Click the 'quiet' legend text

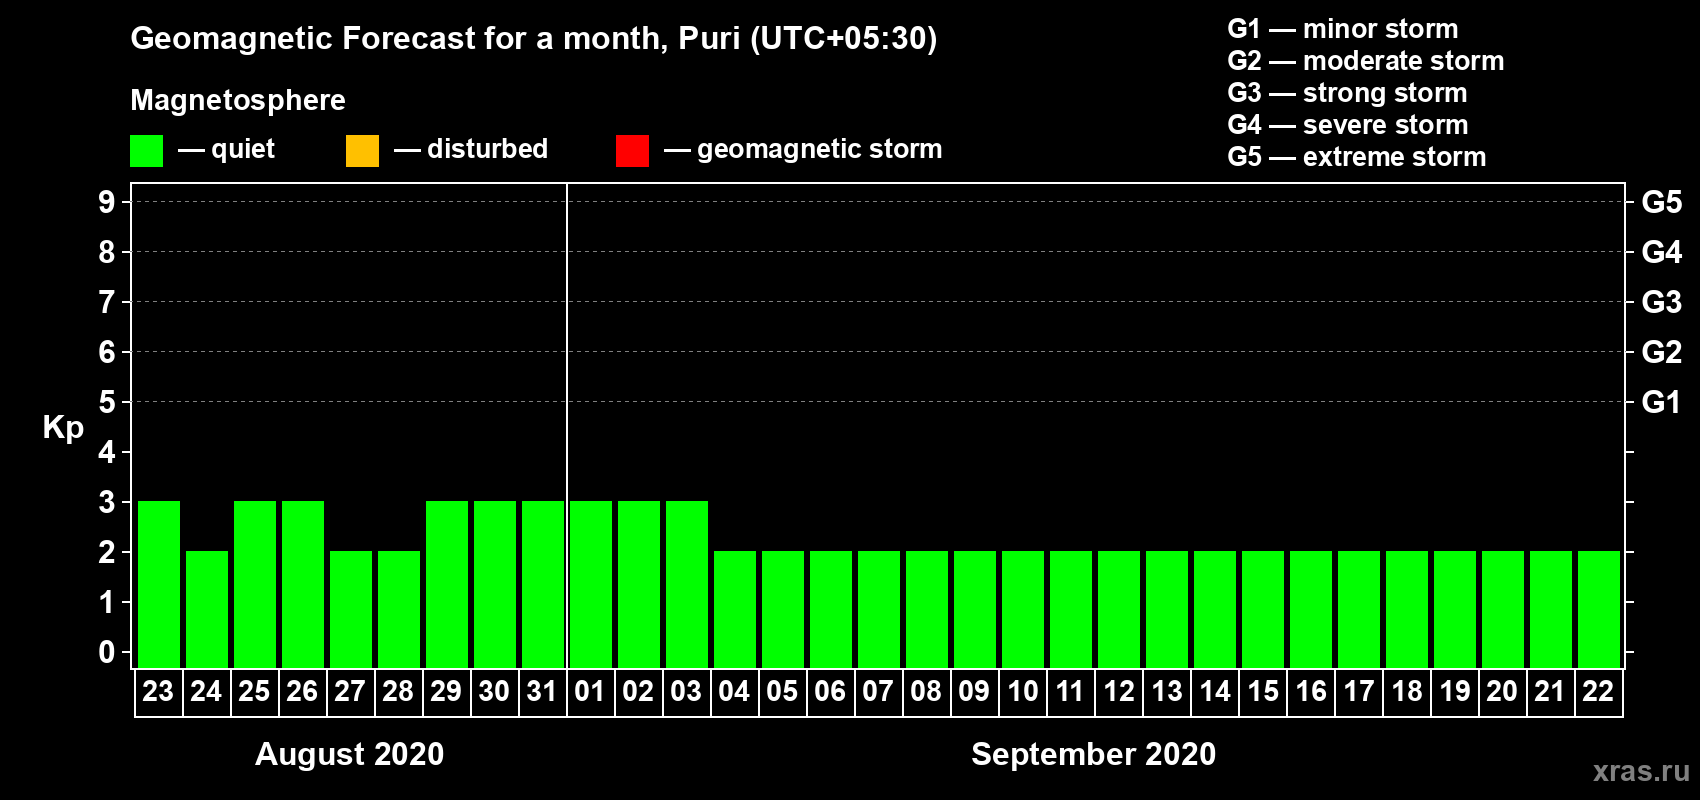point(243,150)
